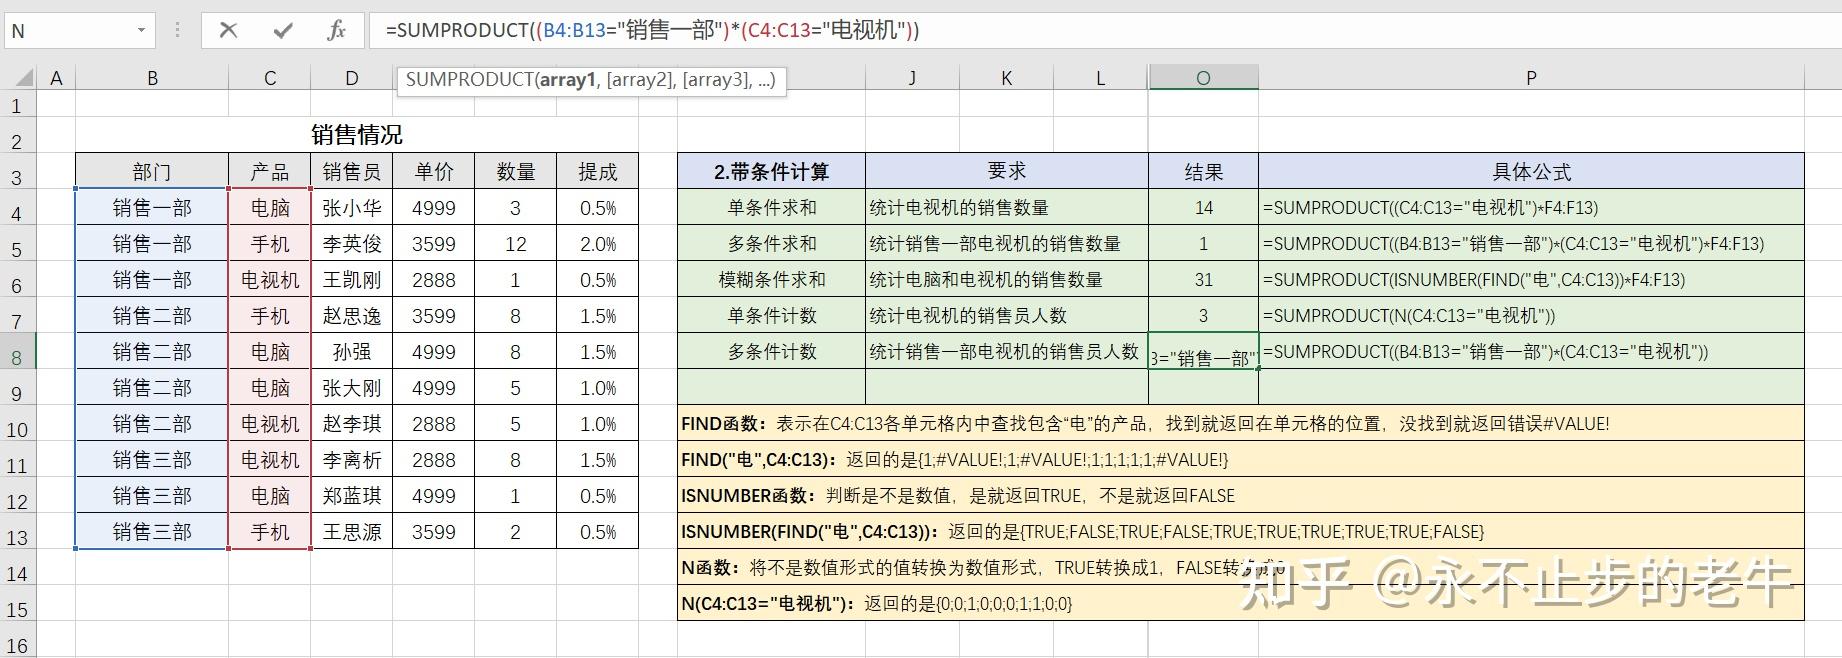The height and width of the screenshot is (658, 1842).
Task: Click the 具体公式 header cell
Action: [1531, 172]
